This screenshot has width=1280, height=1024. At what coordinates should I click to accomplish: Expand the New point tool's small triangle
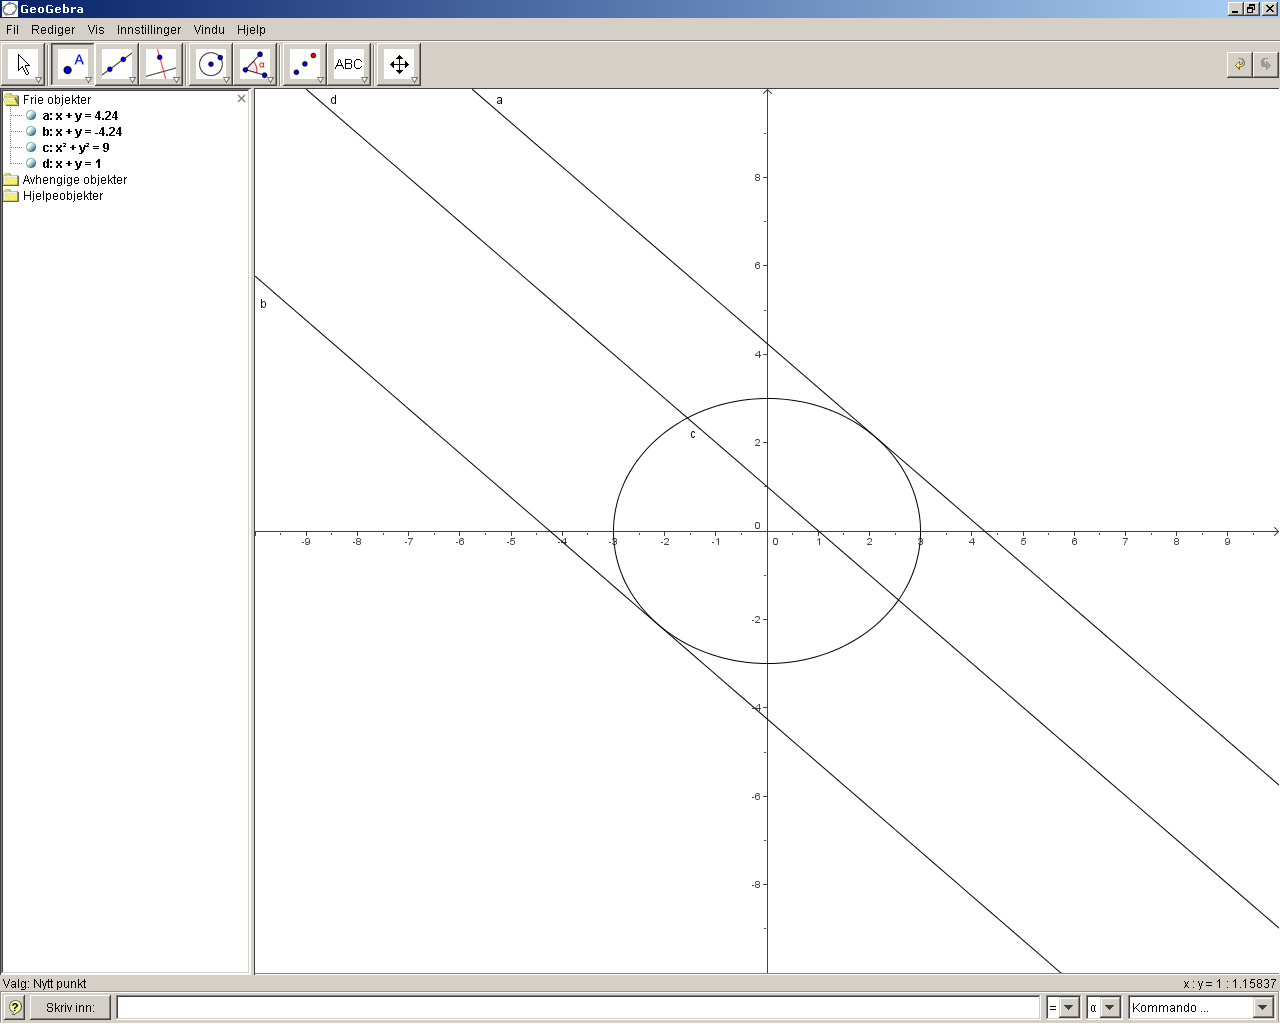tap(88, 80)
